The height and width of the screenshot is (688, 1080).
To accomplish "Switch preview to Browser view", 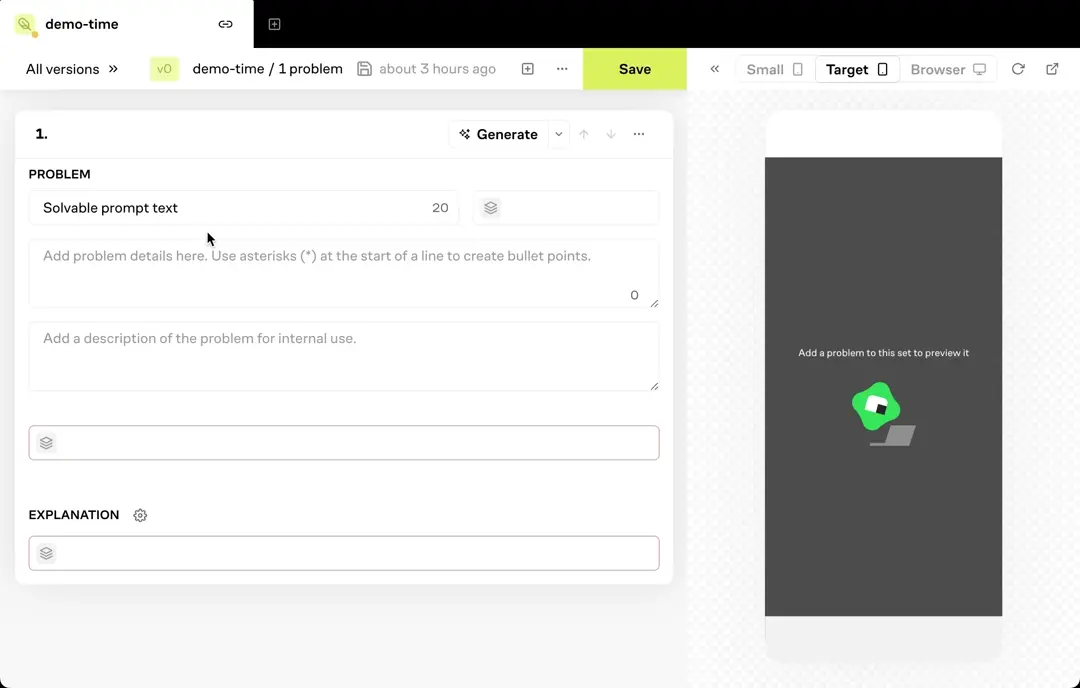I will [948, 70].
